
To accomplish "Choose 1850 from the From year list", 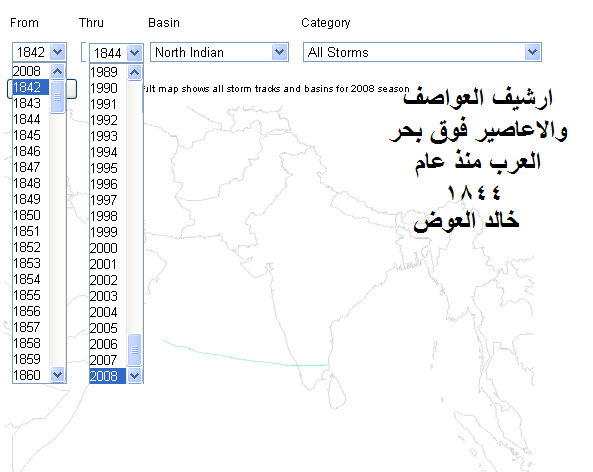I will coord(31,215).
